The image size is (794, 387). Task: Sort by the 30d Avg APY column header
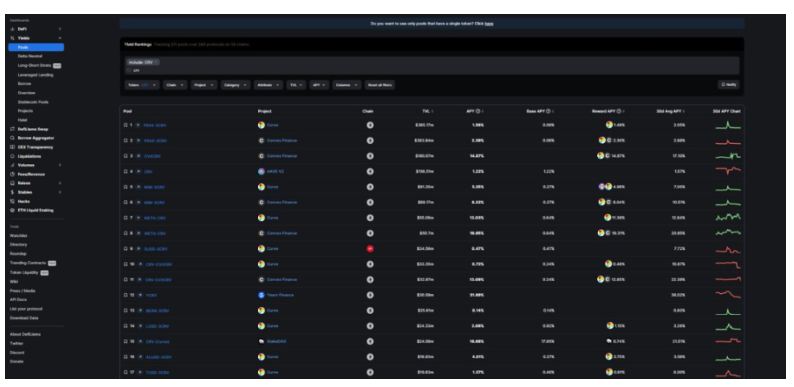point(671,111)
